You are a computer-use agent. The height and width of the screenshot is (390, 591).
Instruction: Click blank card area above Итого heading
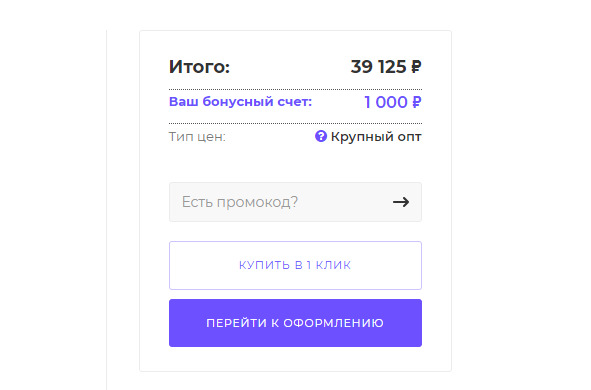pos(295,43)
